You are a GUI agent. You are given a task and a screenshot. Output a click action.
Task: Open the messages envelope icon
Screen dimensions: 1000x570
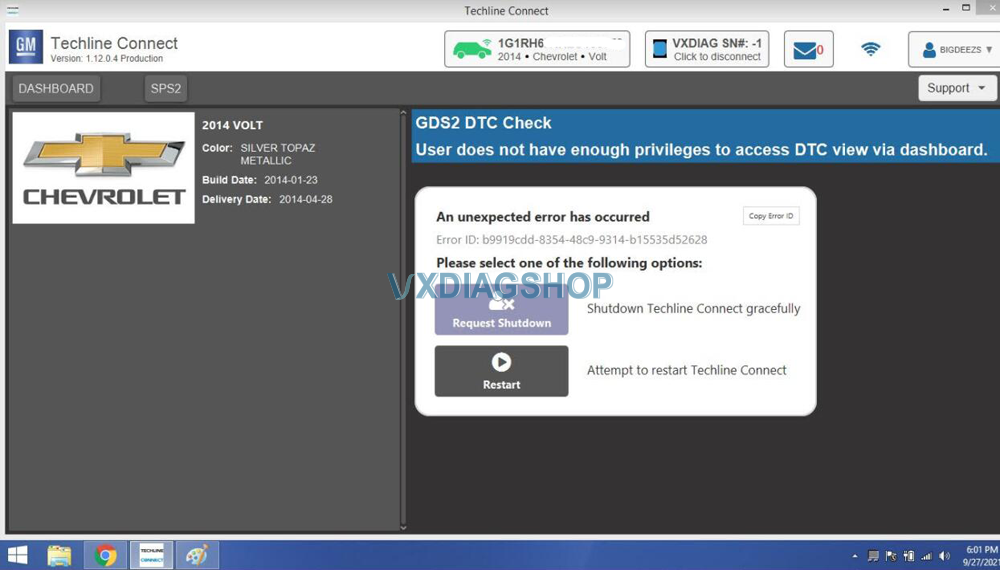tap(805, 50)
